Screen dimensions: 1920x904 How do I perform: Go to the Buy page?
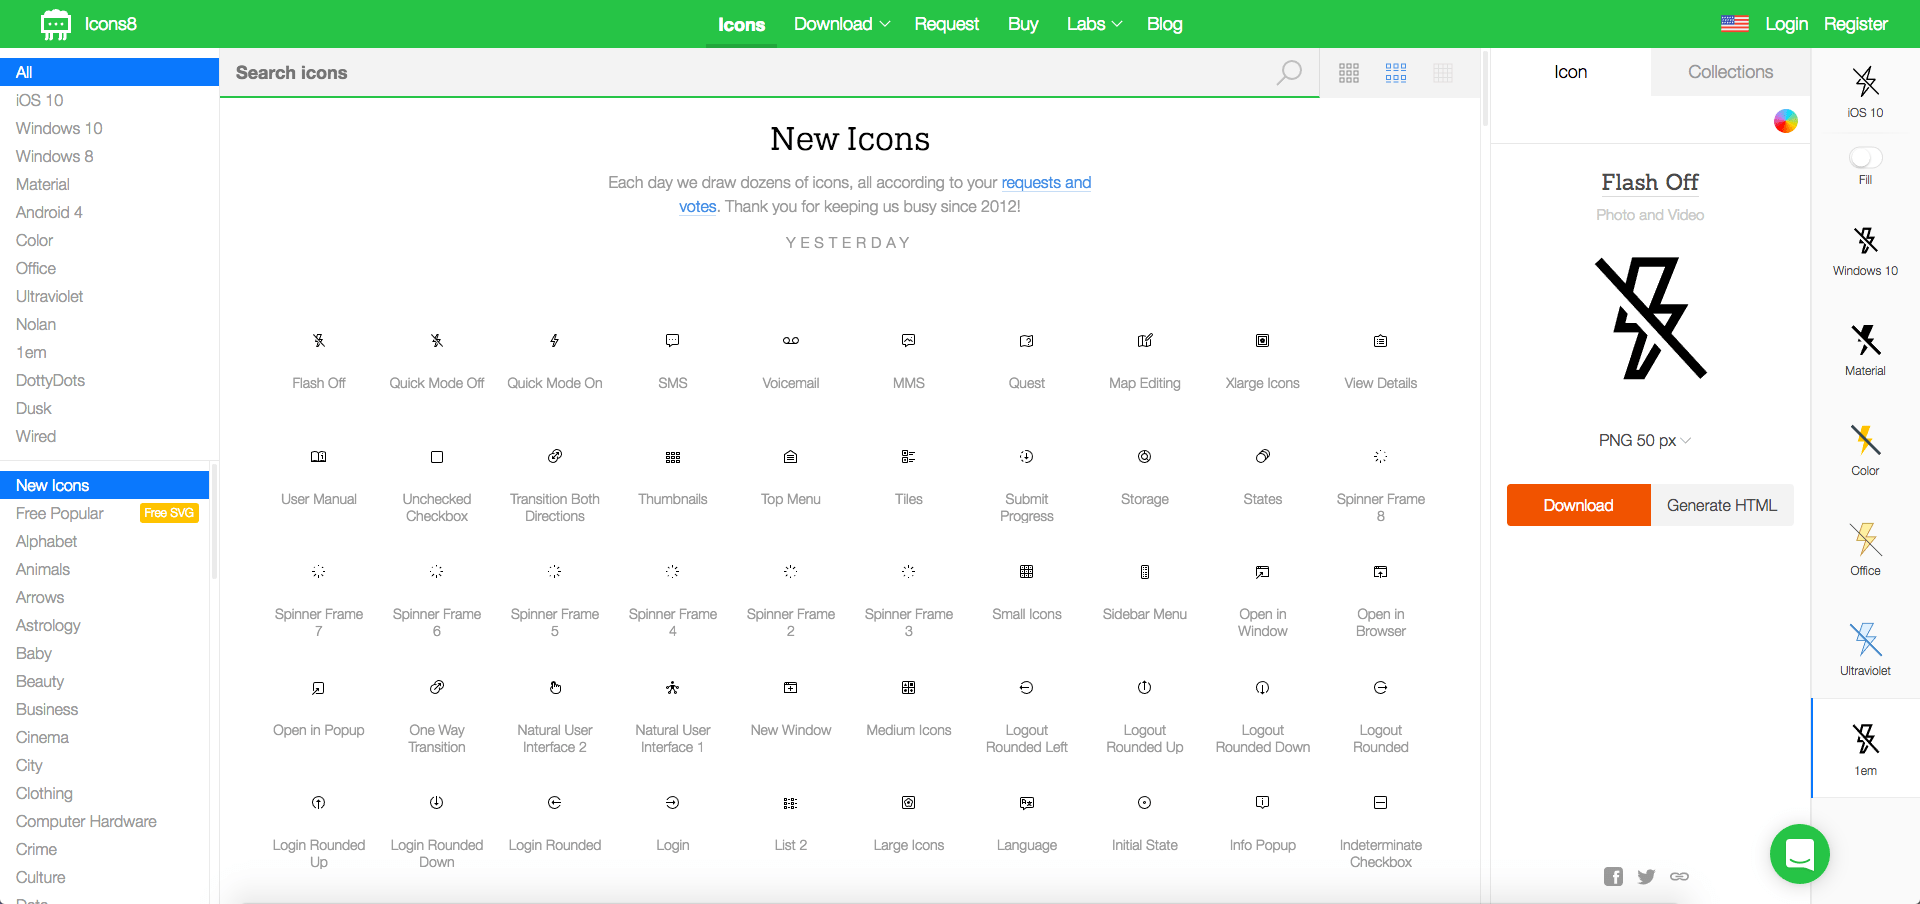1023,24
